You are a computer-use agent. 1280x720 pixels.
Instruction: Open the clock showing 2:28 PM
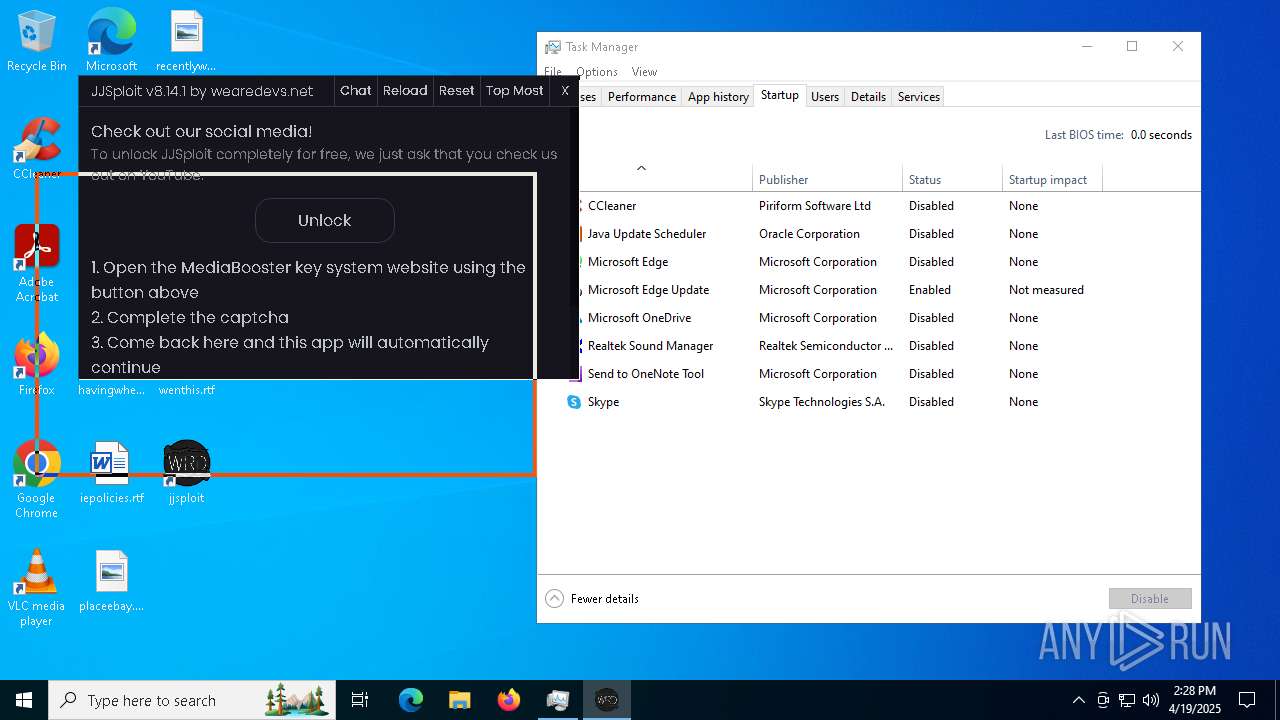1195,700
